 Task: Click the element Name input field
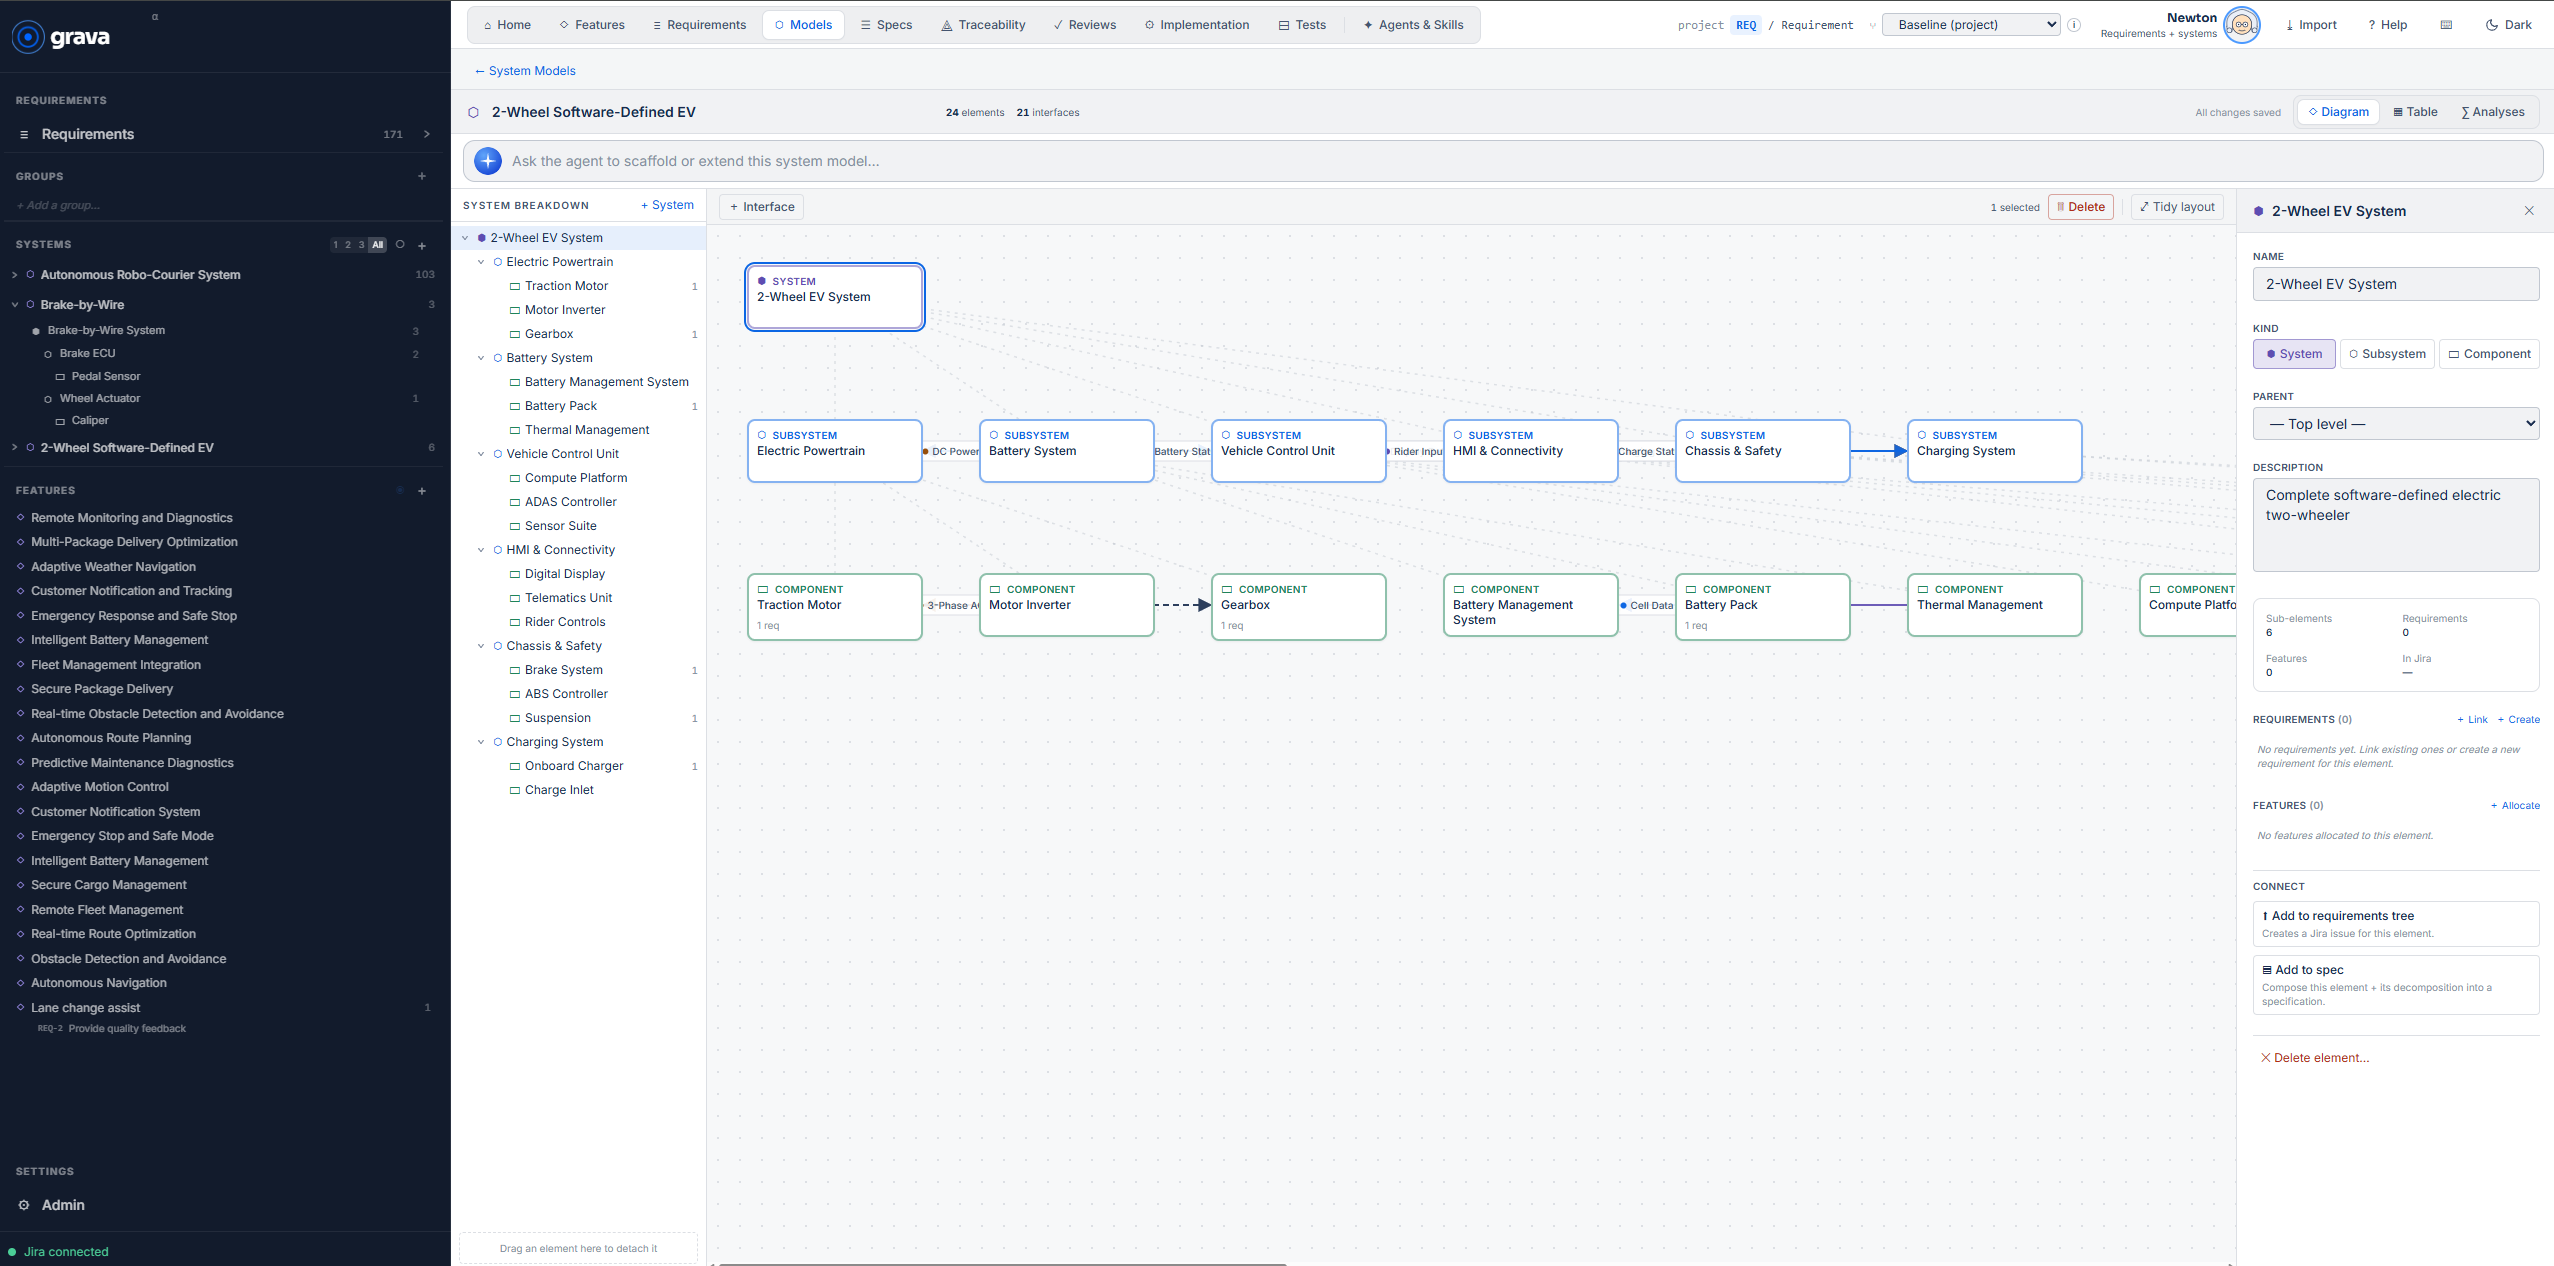click(2395, 284)
